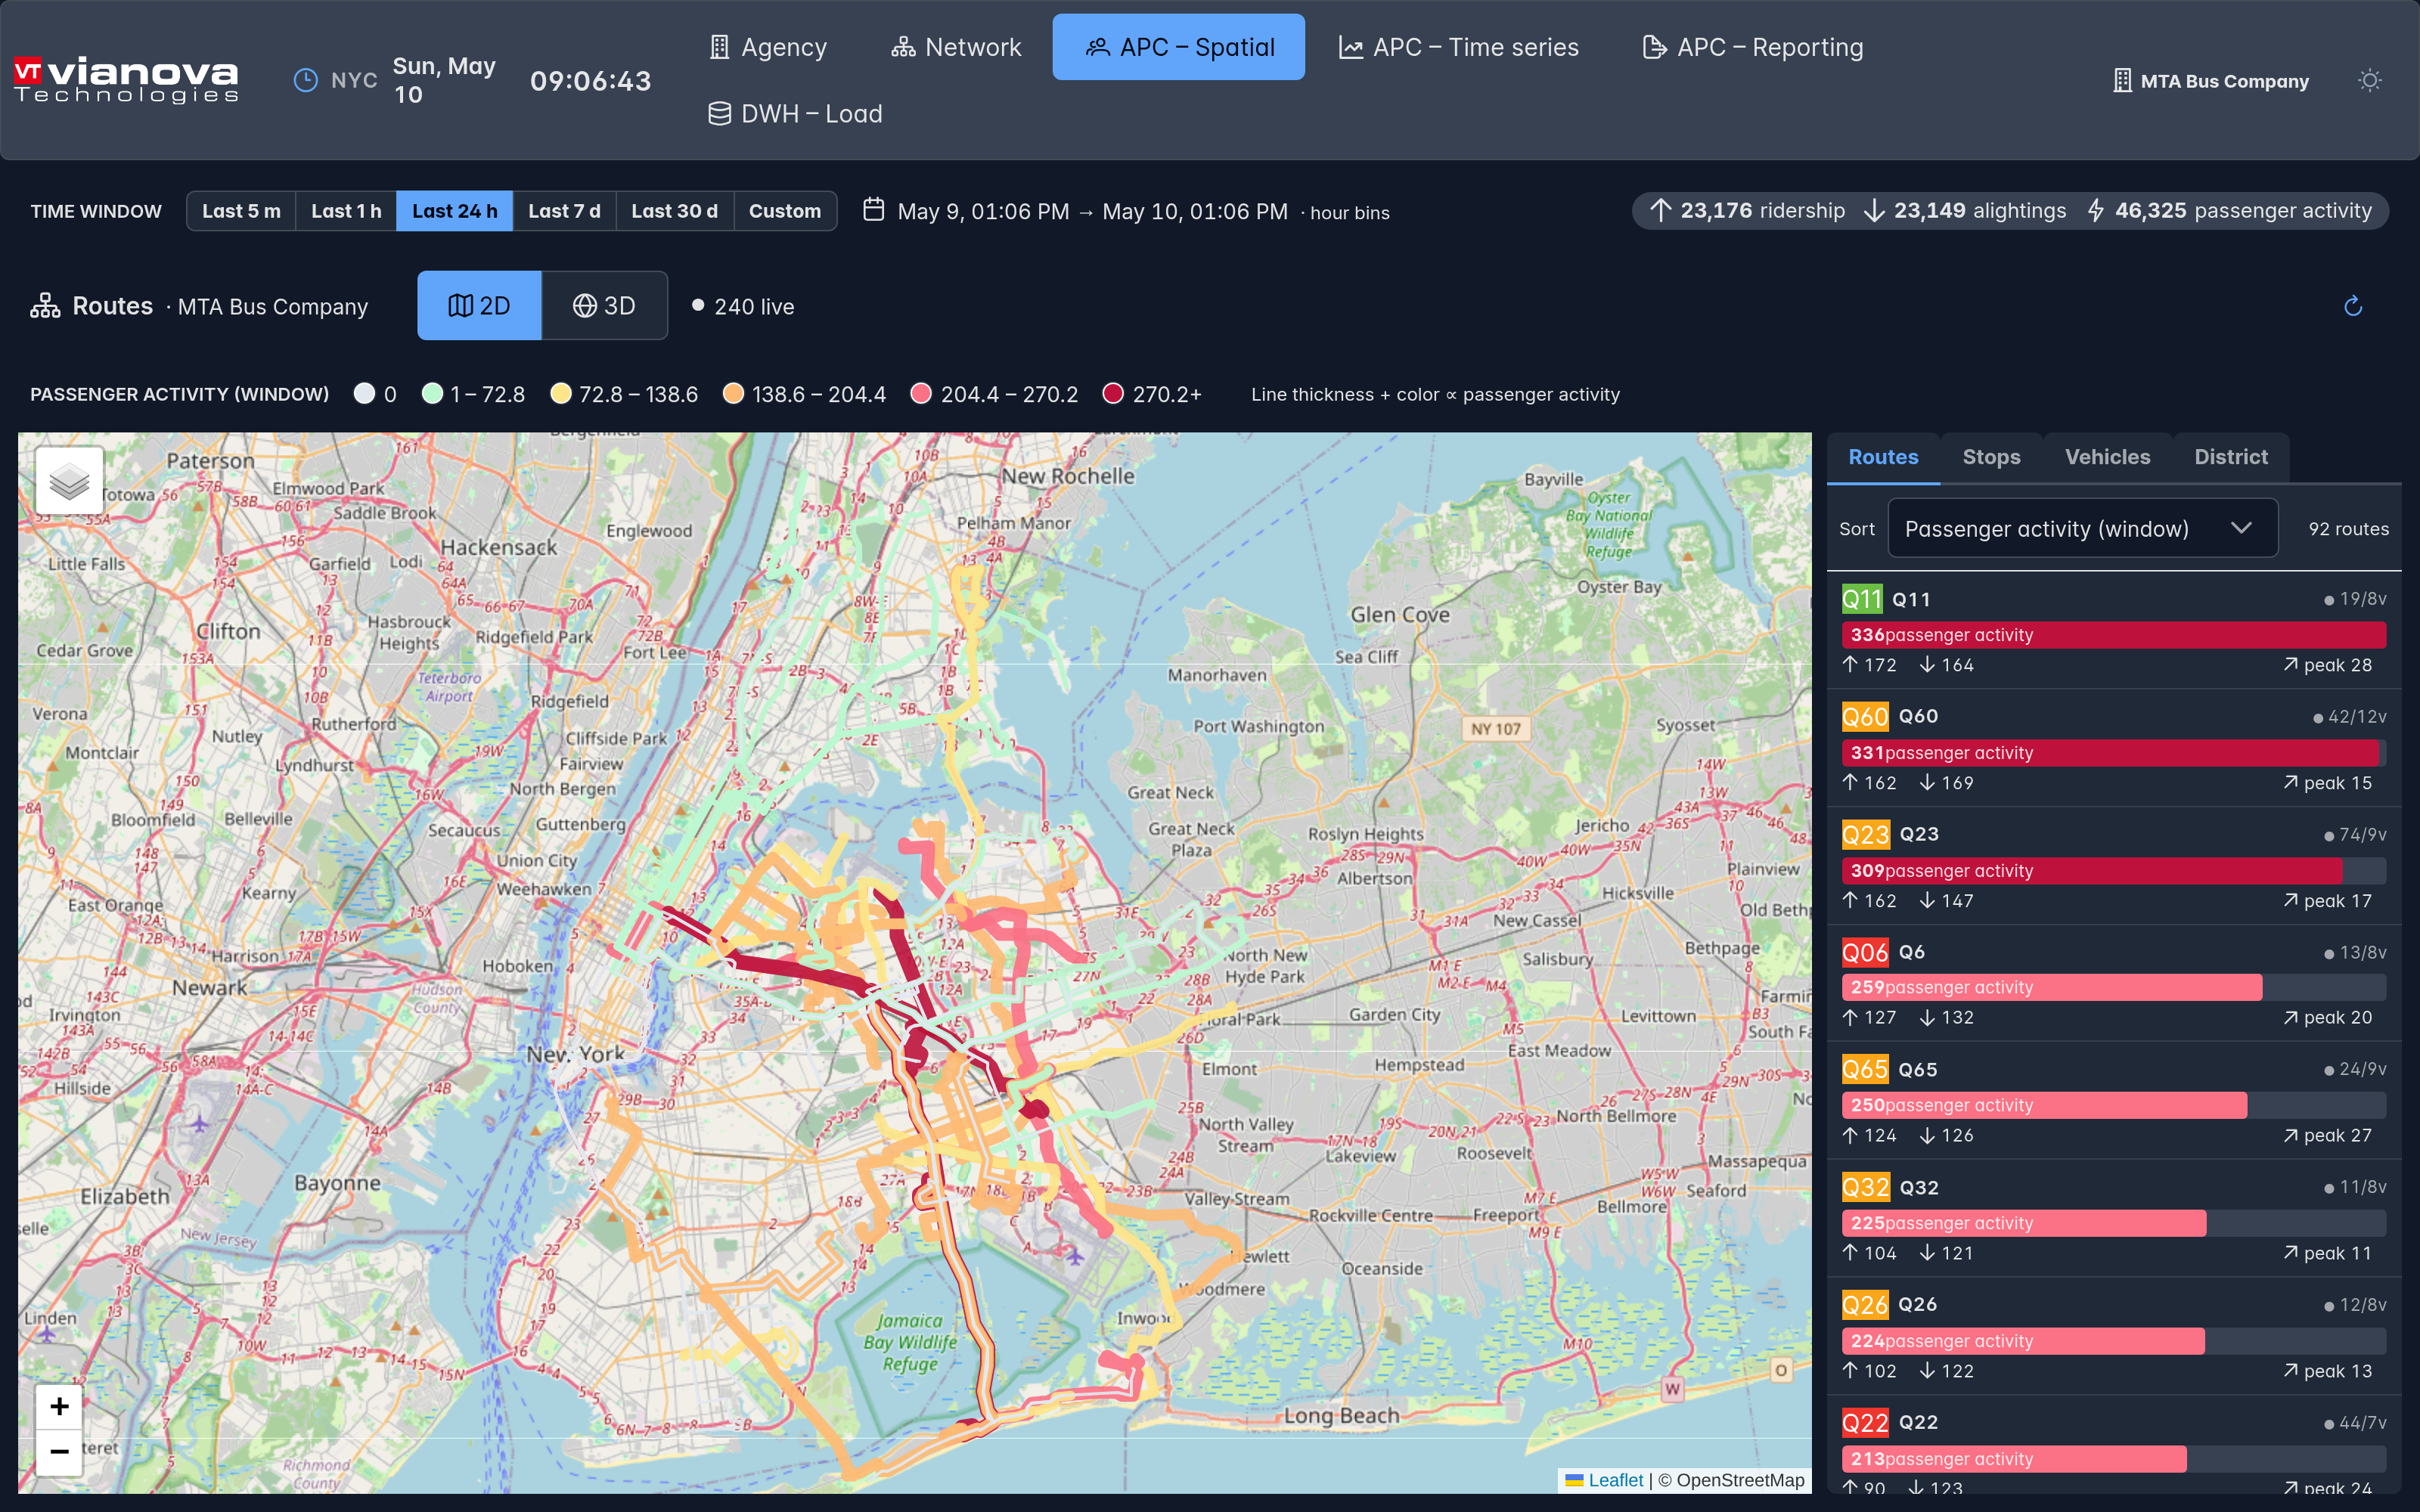2420x1512 pixels.
Task: Click the Leaflet attribution link
Action: (x=1604, y=1480)
